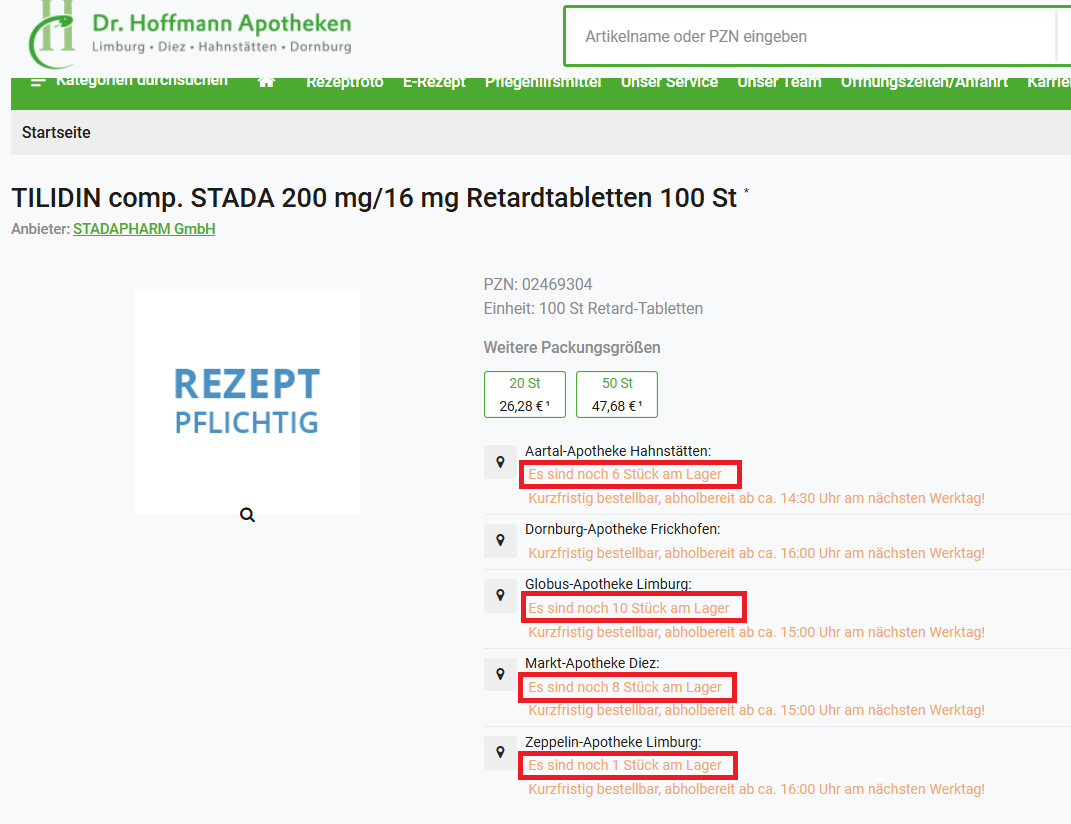Viewport: 1071px width, 824px height.
Task: Go to Pflegehilfsmittel page
Action: [543, 82]
